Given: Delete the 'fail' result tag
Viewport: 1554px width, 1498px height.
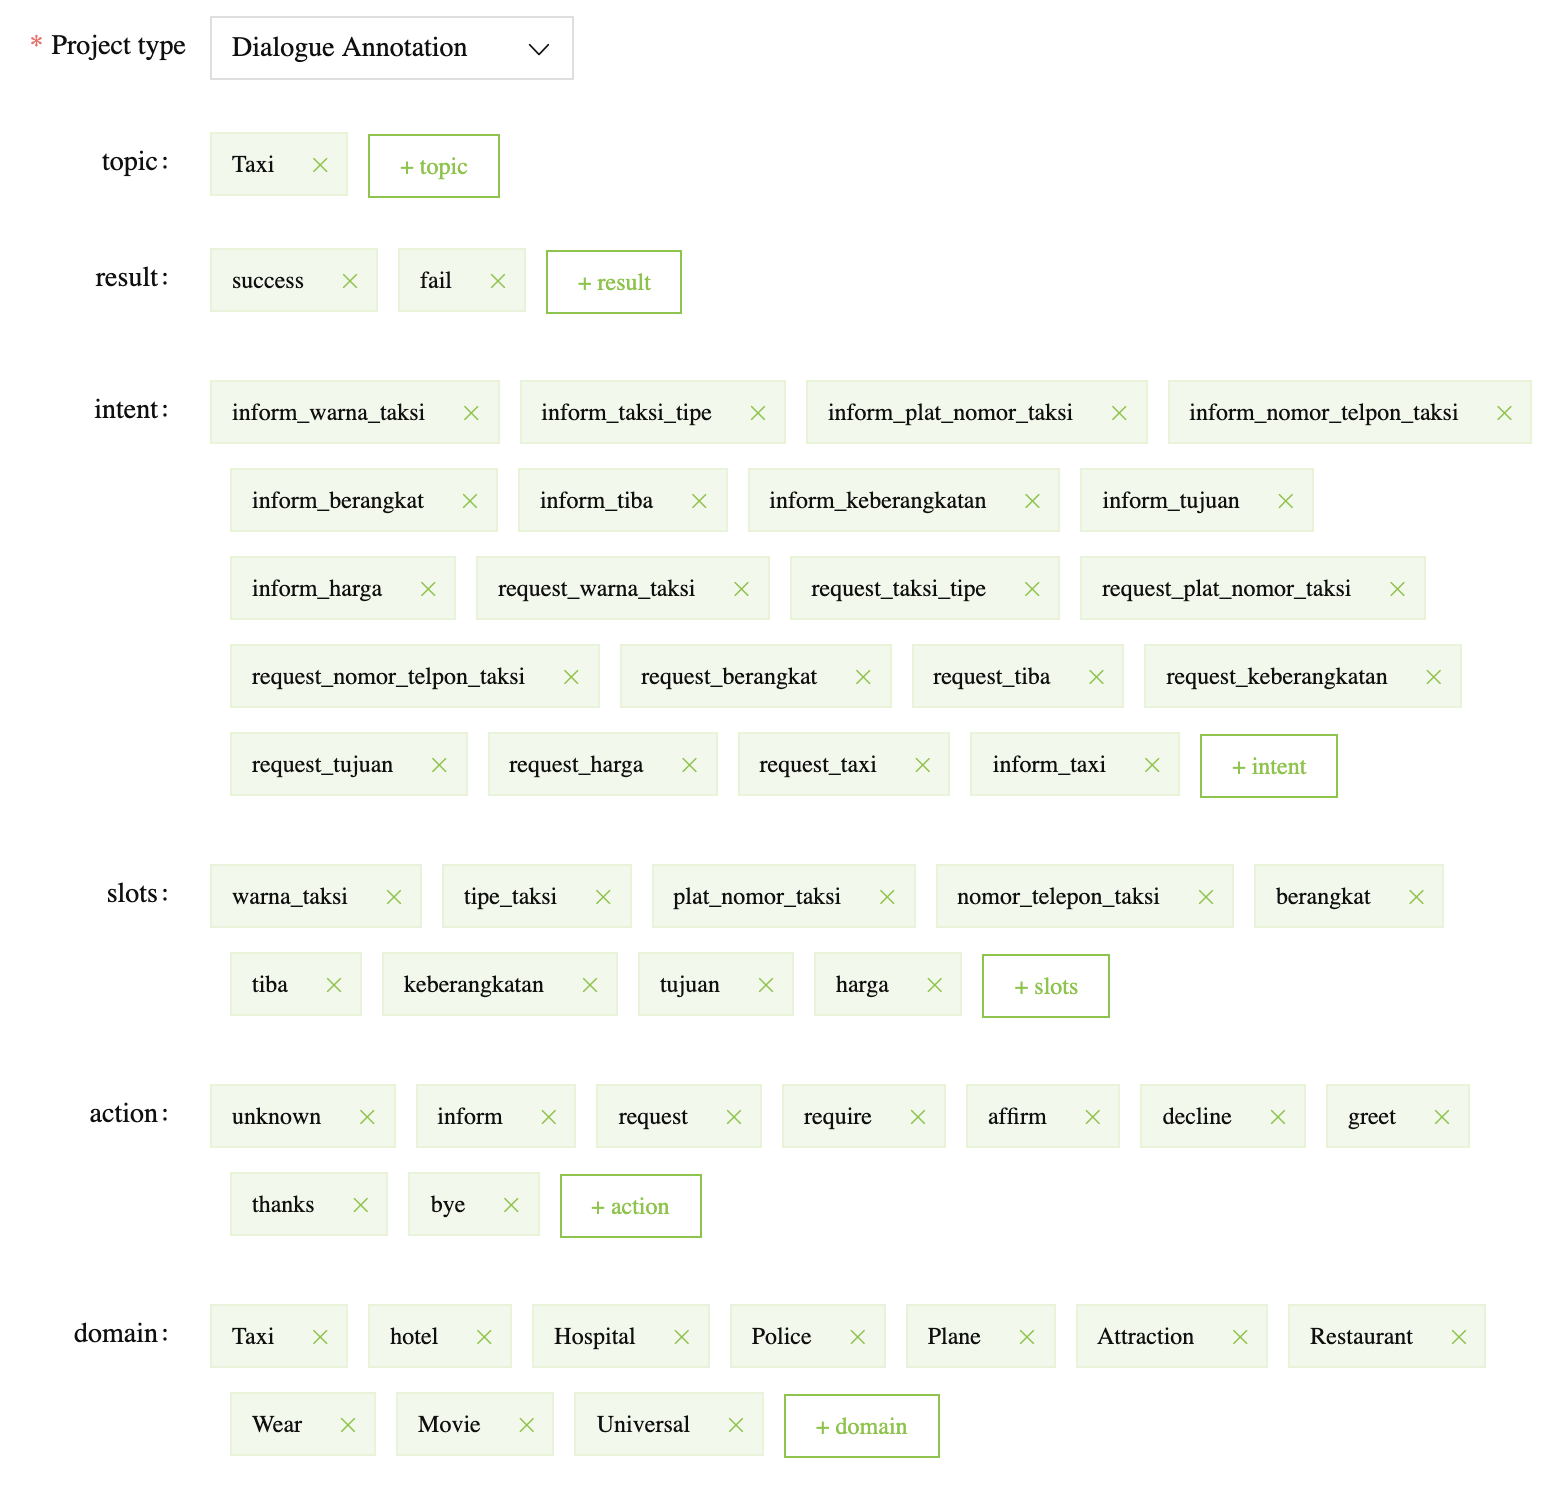Looking at the screenshot, I should coord(498,281).
